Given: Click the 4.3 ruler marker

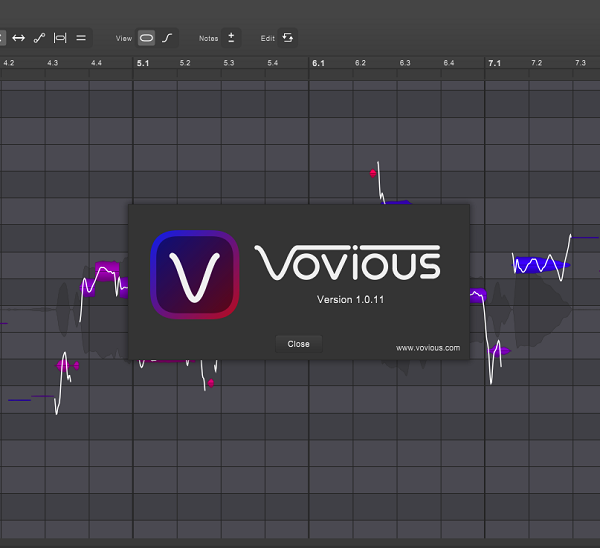Looking at the screenshot, I should point(52,63).
